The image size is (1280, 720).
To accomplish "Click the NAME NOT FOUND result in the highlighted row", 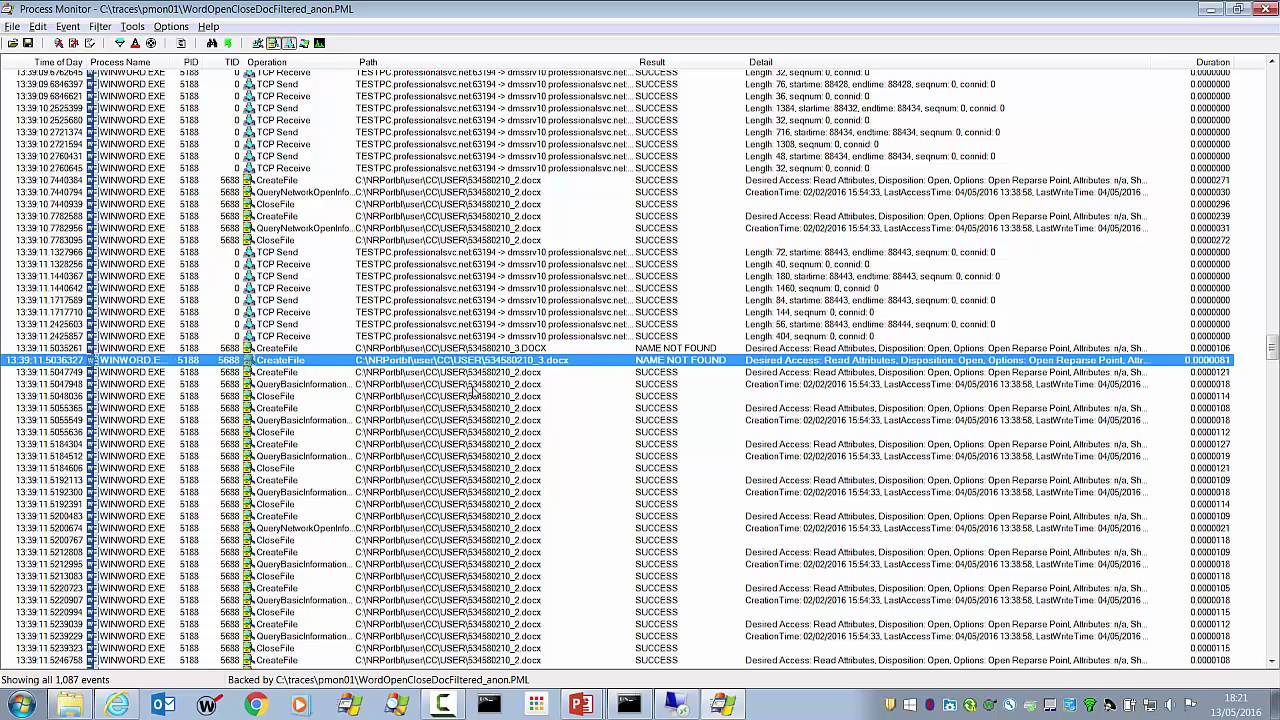I will (680, 360).
